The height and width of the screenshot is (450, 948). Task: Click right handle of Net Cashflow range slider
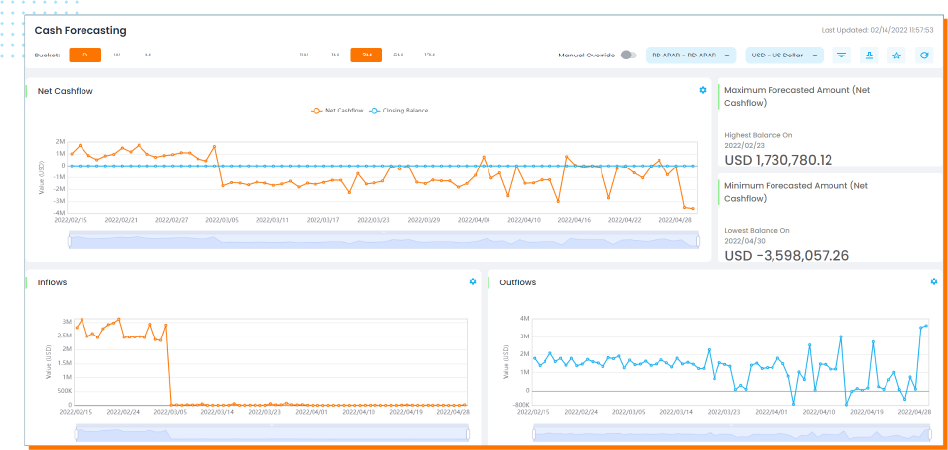point(698,241)
